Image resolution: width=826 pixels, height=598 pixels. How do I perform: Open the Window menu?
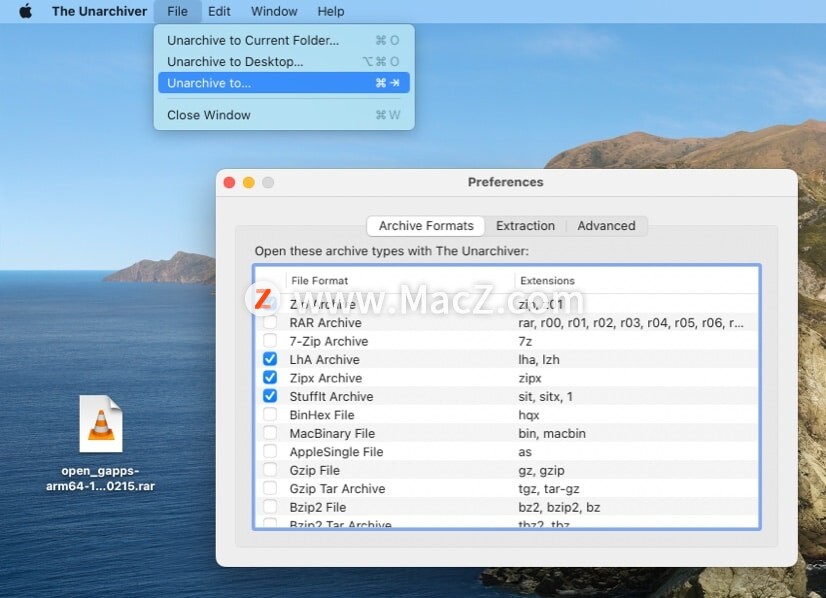coord(274,11)
